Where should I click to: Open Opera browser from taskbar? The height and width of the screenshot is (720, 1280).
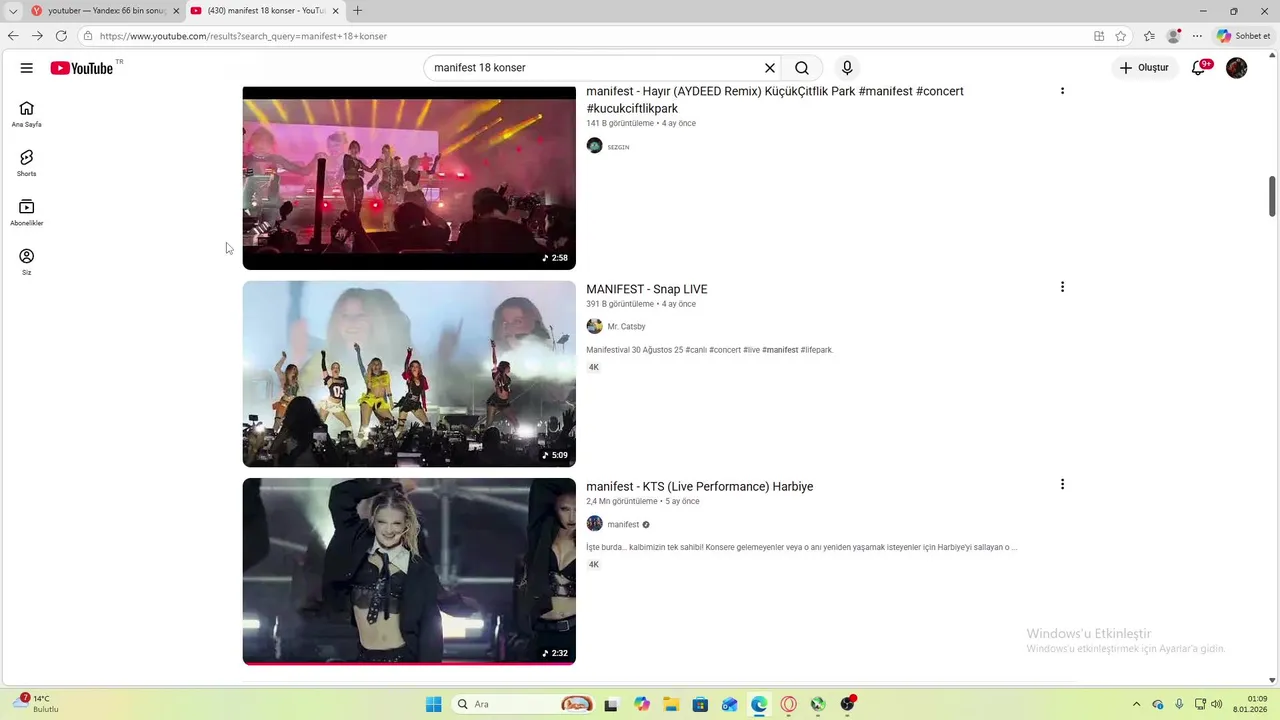pyautogui.click(x=789, y=704)
